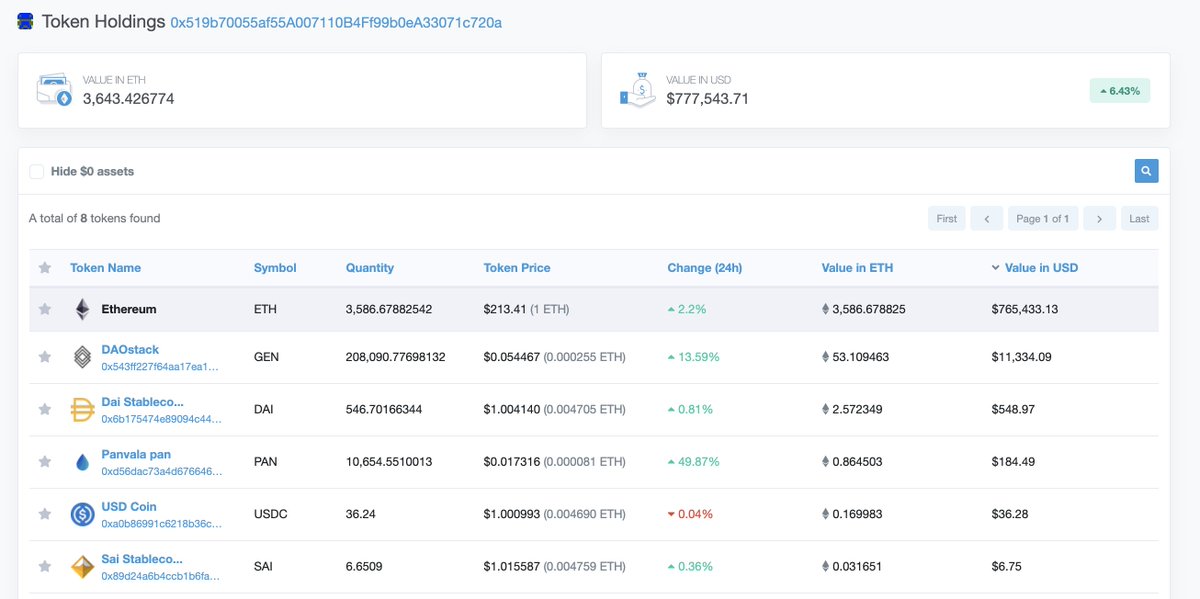Click the $548.97 USD value
This screenshot has height=599, width=1200.
click(1011, 409)
